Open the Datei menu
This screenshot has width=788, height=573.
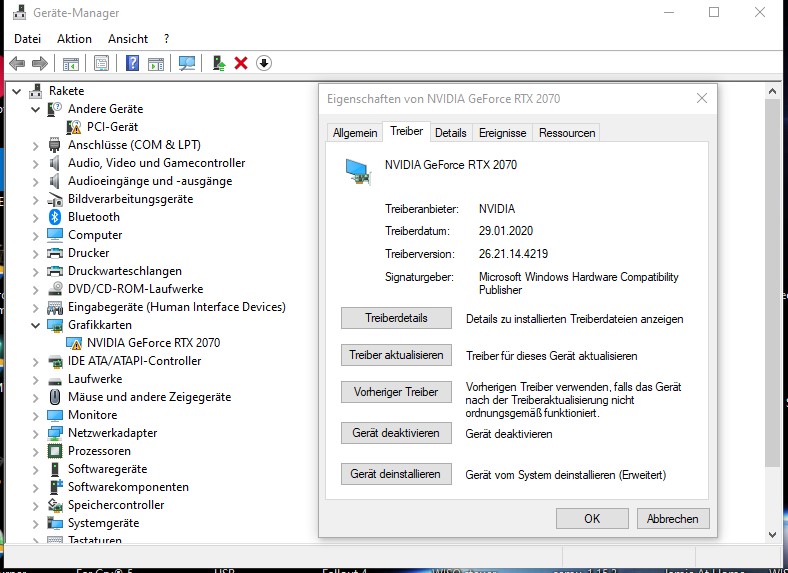tap(28, 39)
